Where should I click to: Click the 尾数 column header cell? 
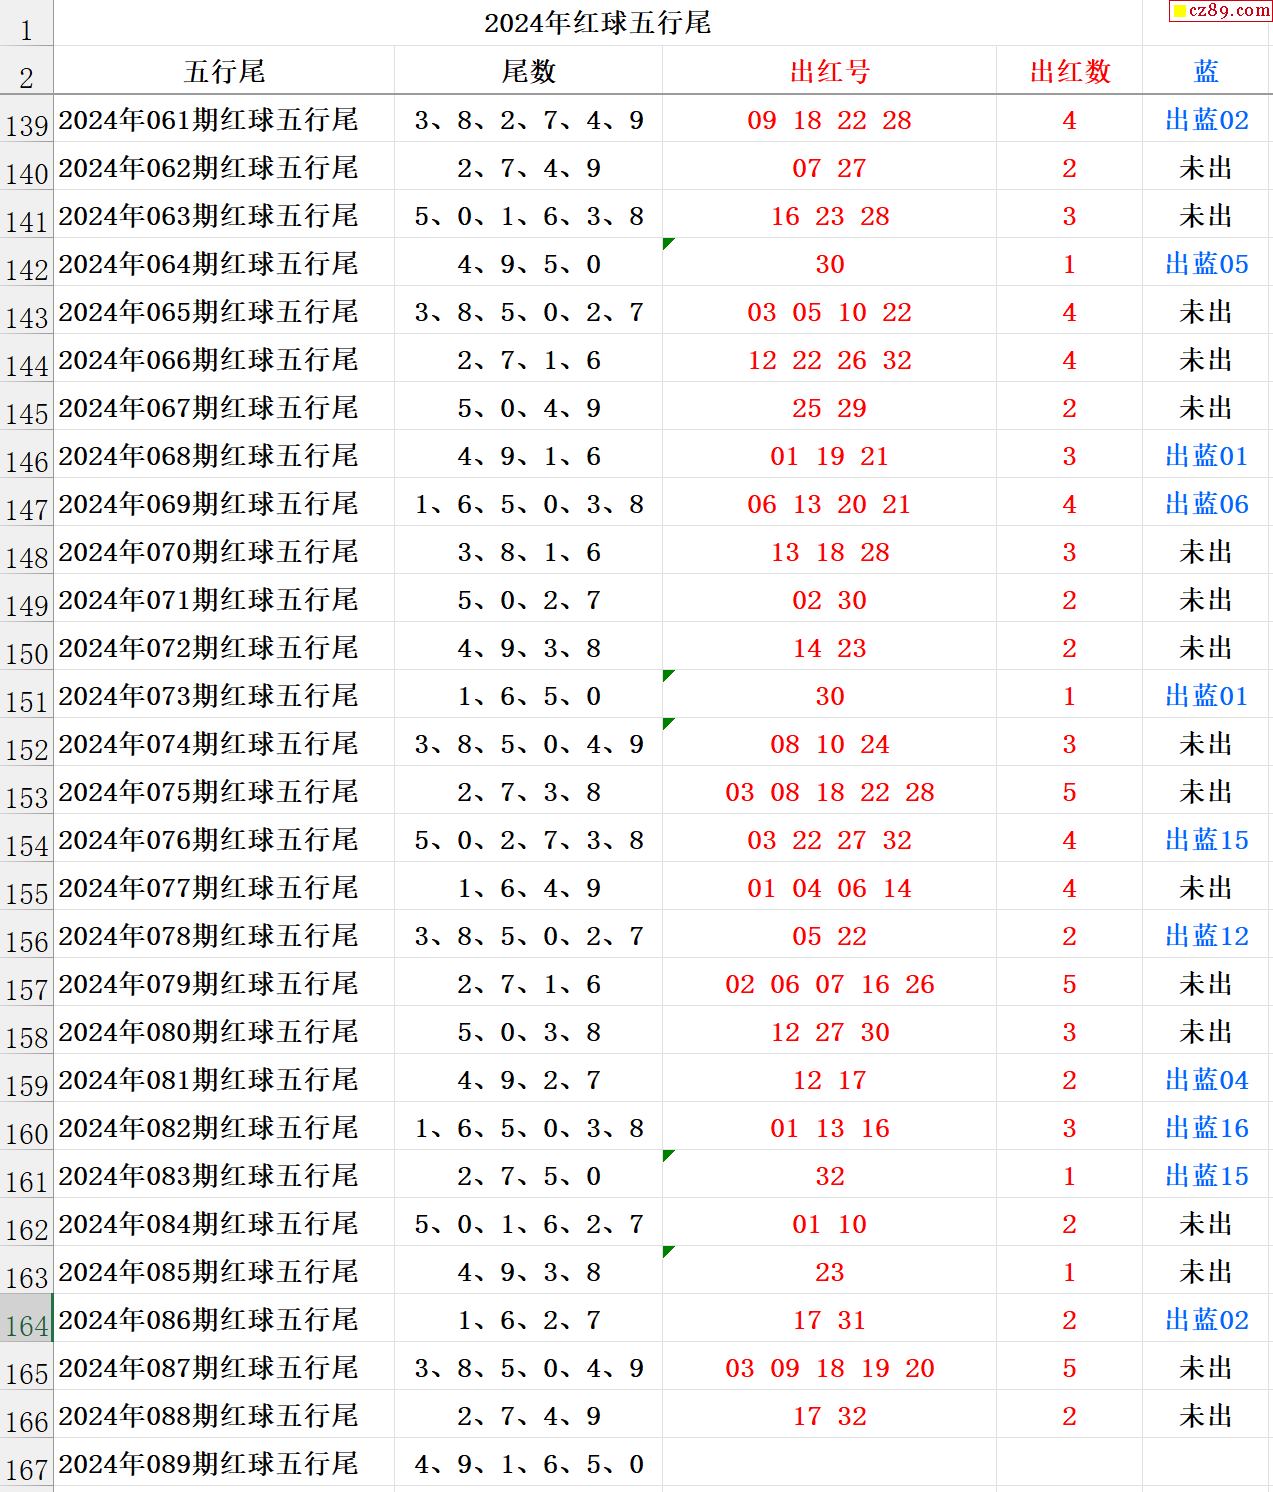[528, 71]
